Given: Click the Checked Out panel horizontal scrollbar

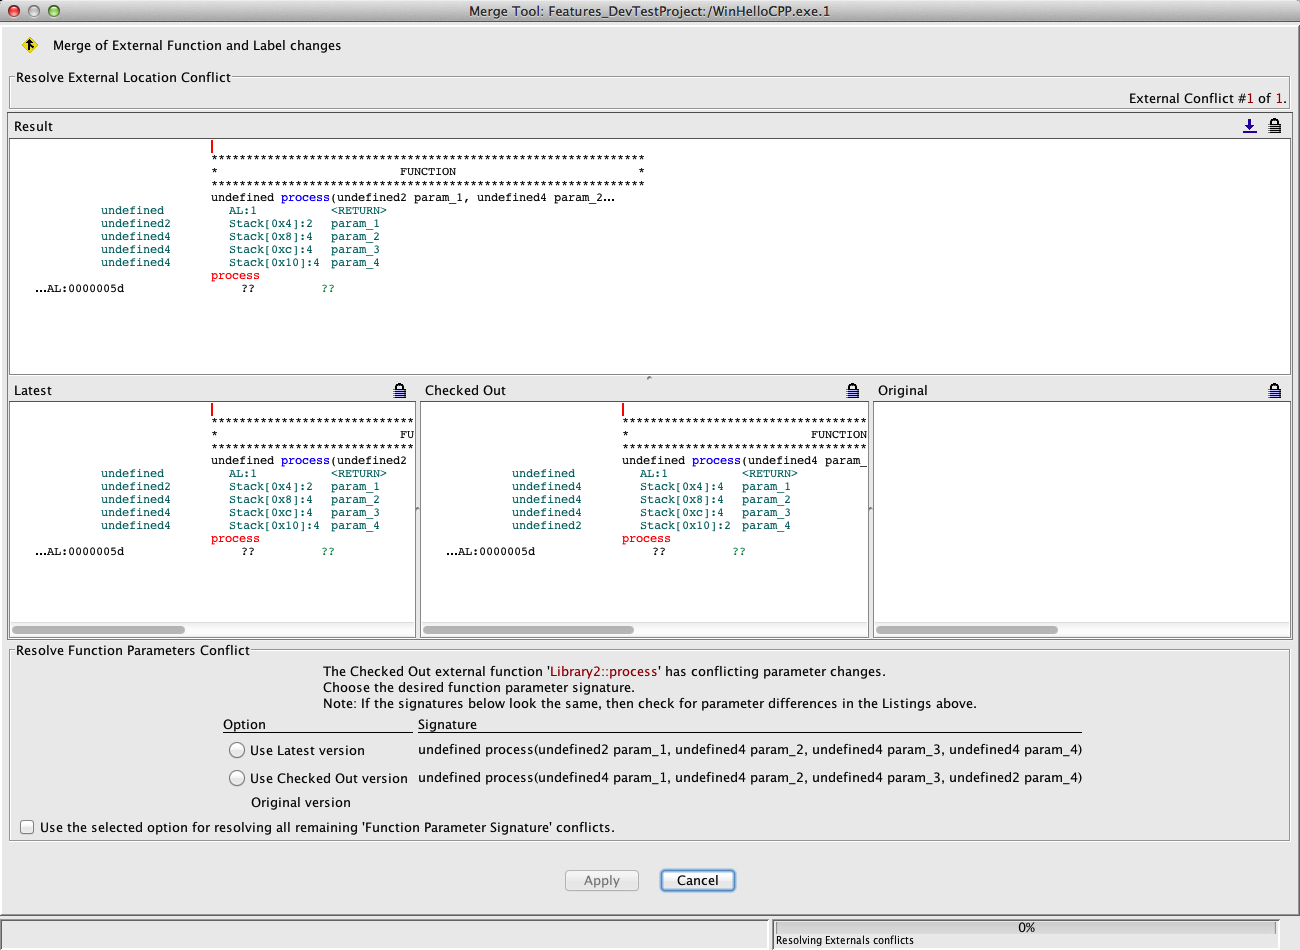Looking at the screenshot, I should tap(528, 630).
